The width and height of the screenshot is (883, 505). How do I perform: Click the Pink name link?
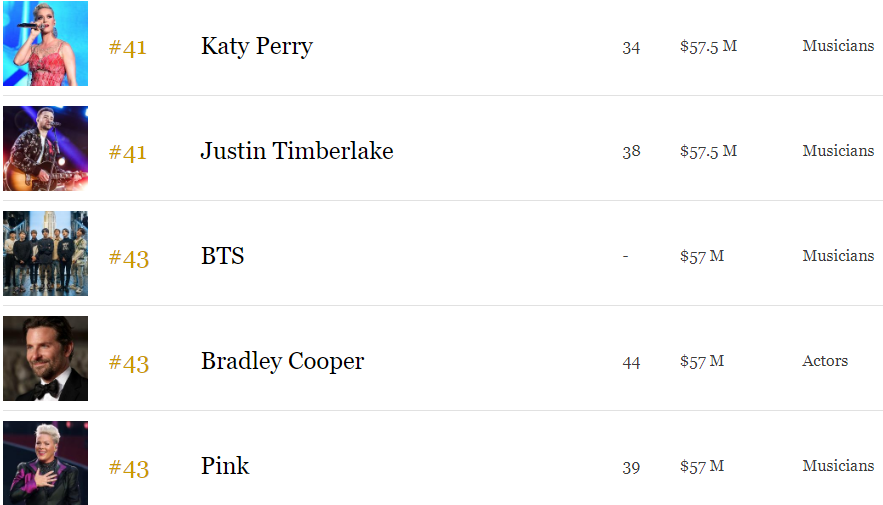pos(225,466)
